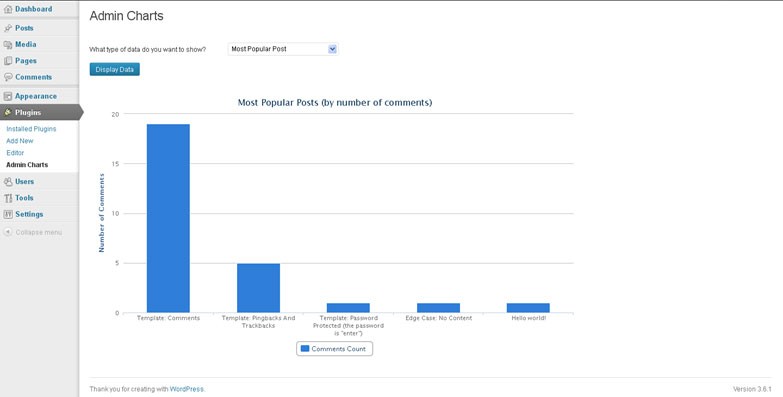
Task: Open the plugin Editor submenu item
Action: [15, 153]
